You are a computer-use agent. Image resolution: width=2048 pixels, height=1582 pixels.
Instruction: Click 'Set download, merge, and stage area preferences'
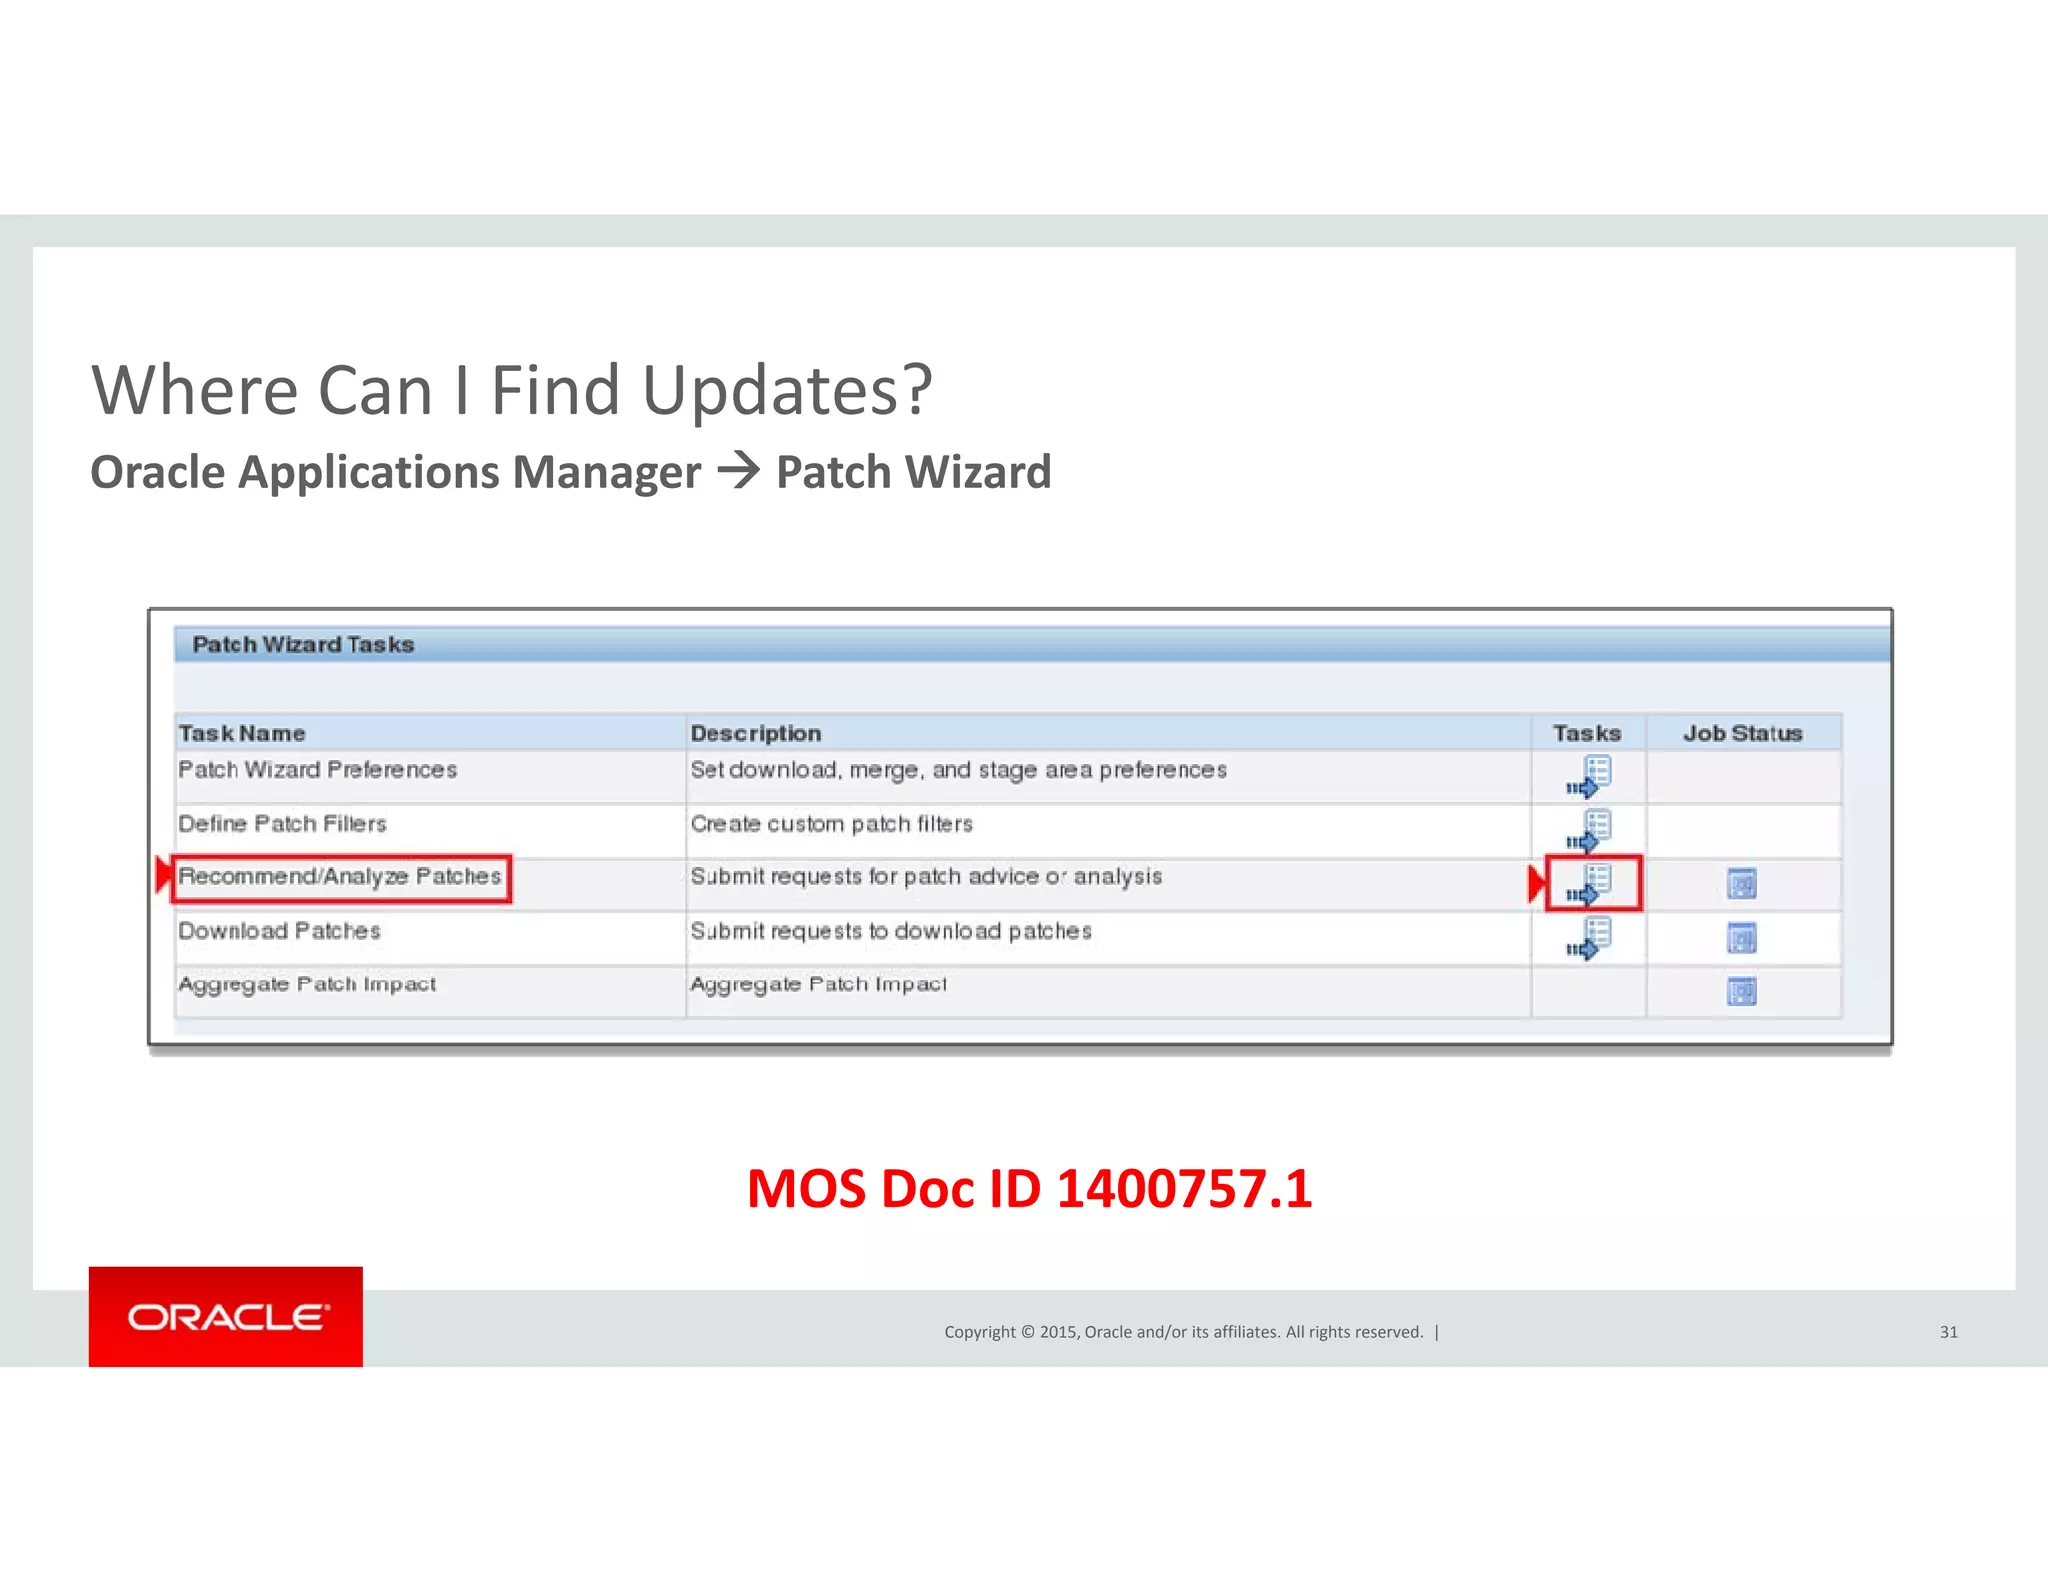pos(959,770)
